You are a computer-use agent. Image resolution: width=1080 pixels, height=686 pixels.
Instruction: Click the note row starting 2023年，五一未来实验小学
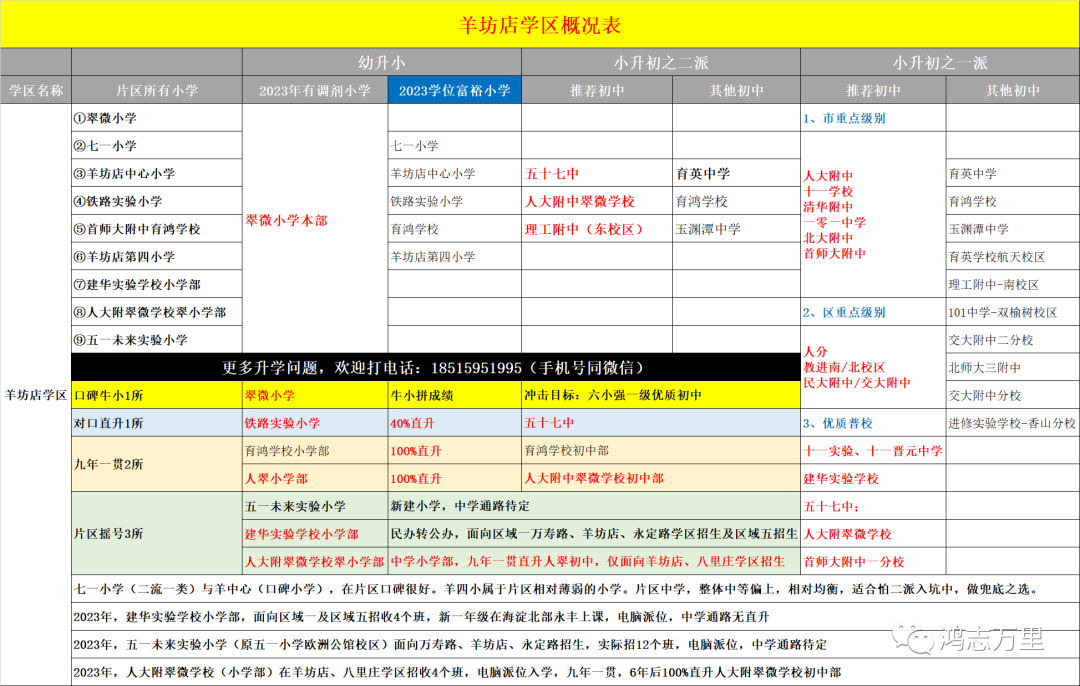click(x=575, y=645)
